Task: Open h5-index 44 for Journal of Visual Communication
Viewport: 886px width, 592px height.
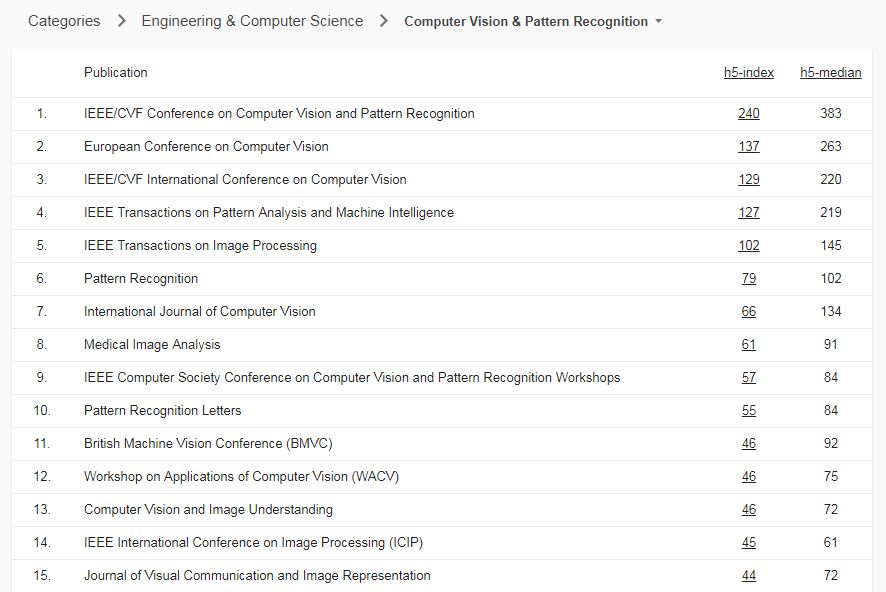Action: (x=749, y=576)
